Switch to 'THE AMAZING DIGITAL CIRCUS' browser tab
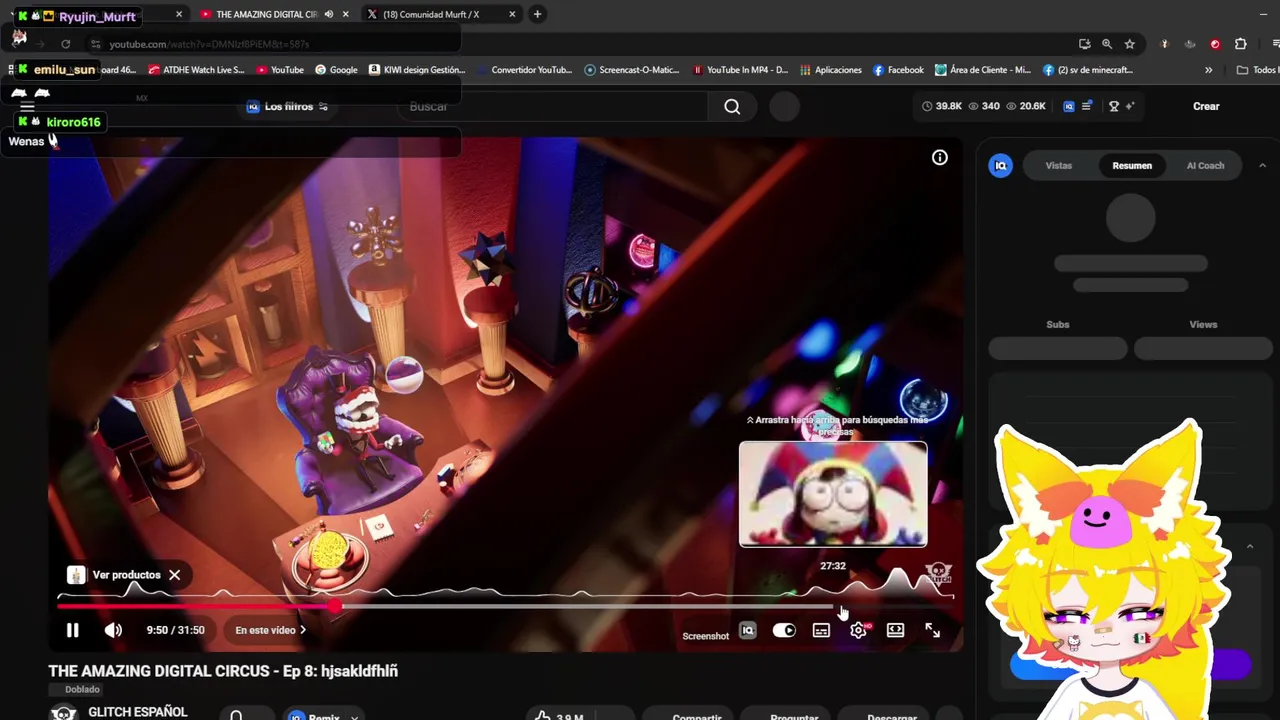 coord(265,14)
